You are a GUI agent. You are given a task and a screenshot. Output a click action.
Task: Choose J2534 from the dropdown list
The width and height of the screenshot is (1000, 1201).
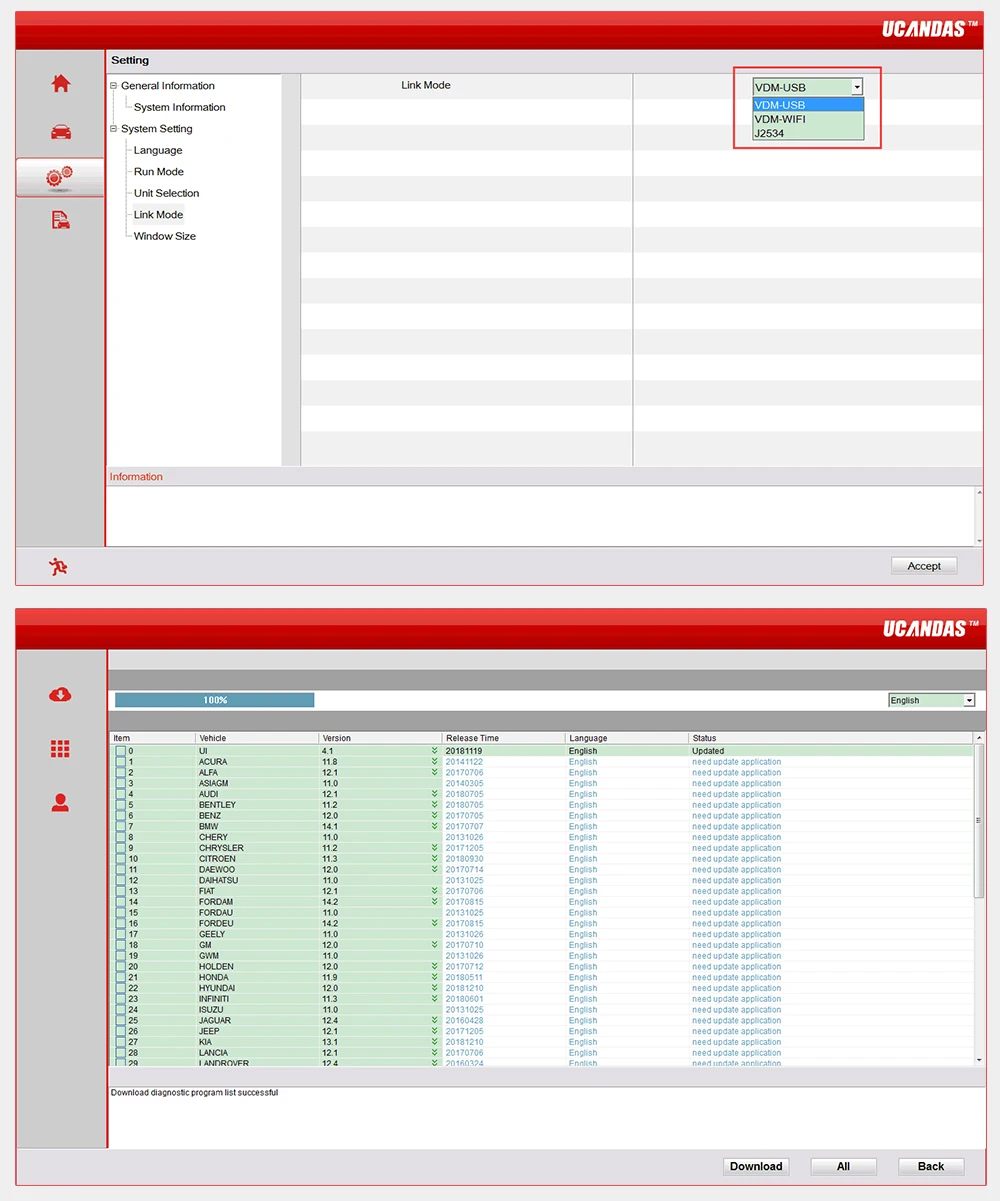[806, 133]
